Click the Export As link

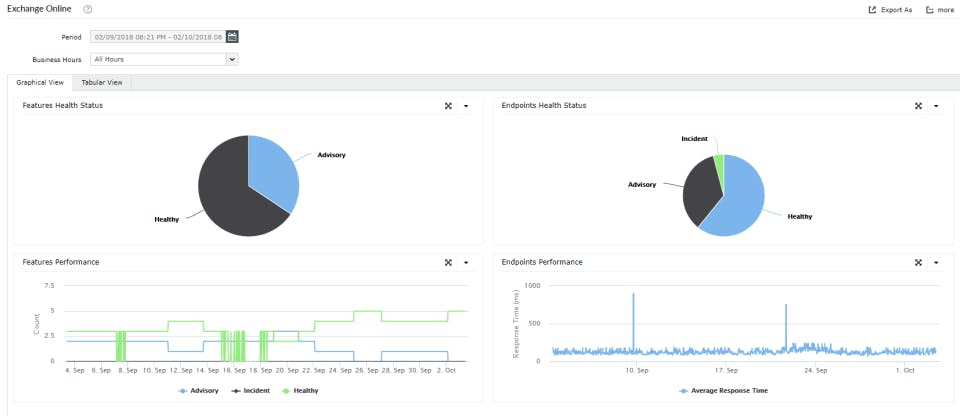click(x=896, y=10)
